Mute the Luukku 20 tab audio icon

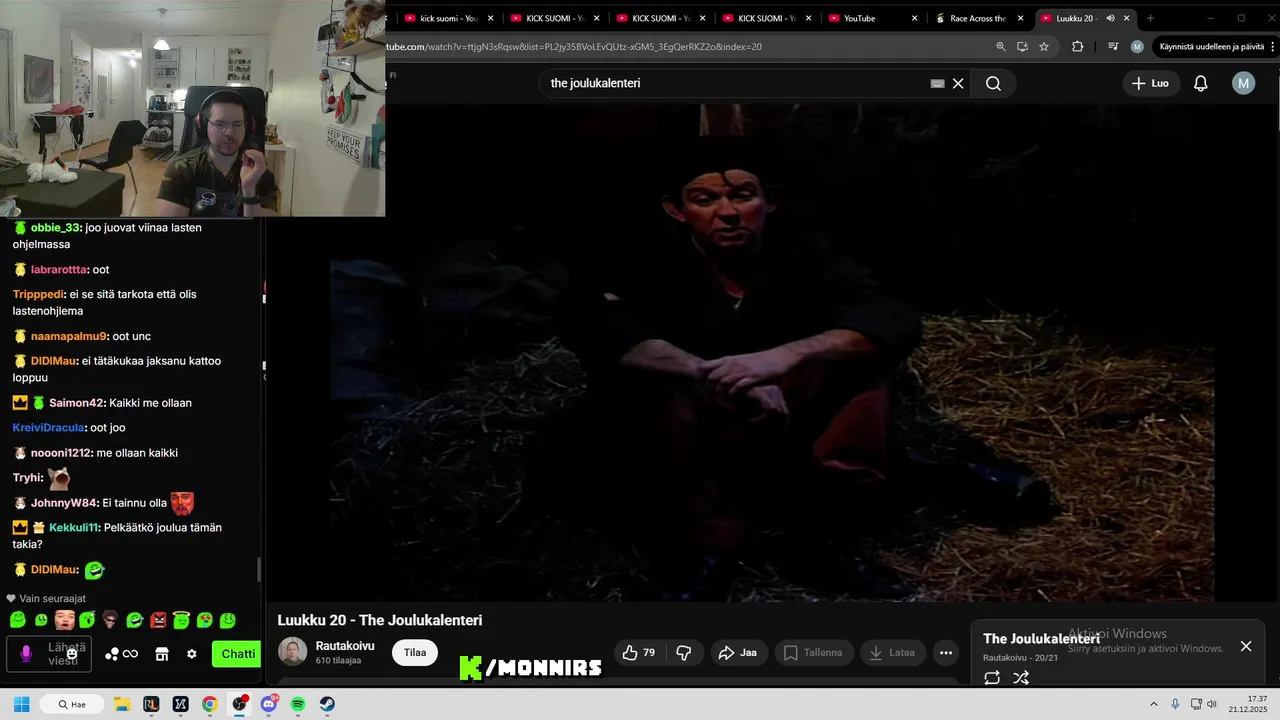point(1110,18)
